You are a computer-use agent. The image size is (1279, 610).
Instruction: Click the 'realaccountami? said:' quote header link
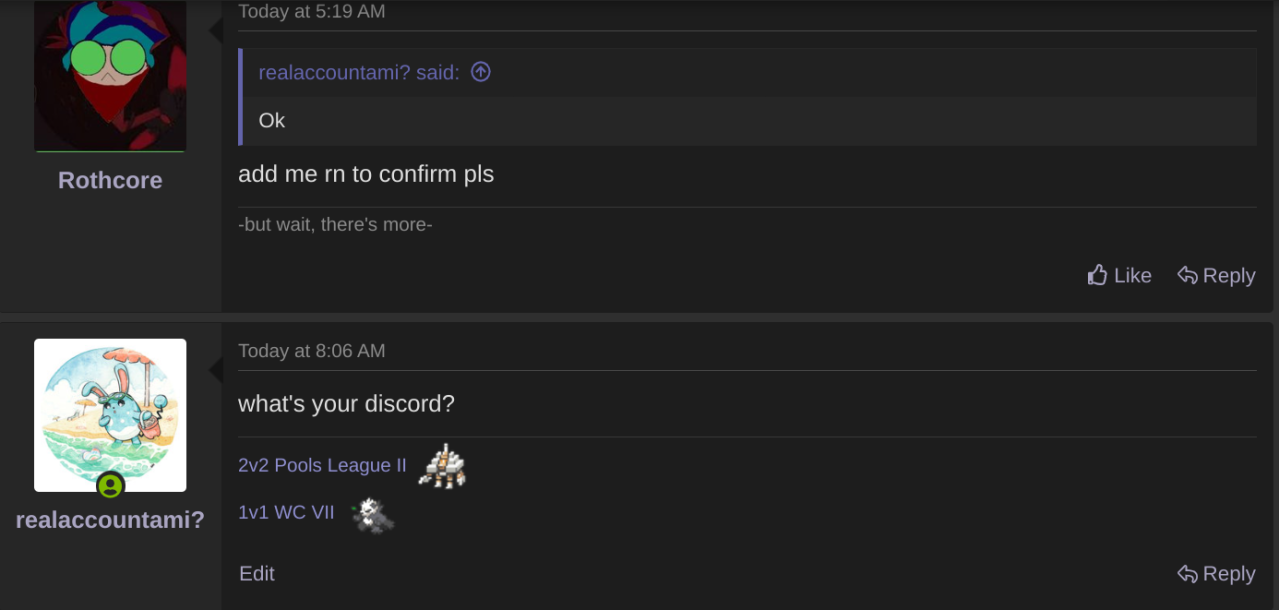359,72
